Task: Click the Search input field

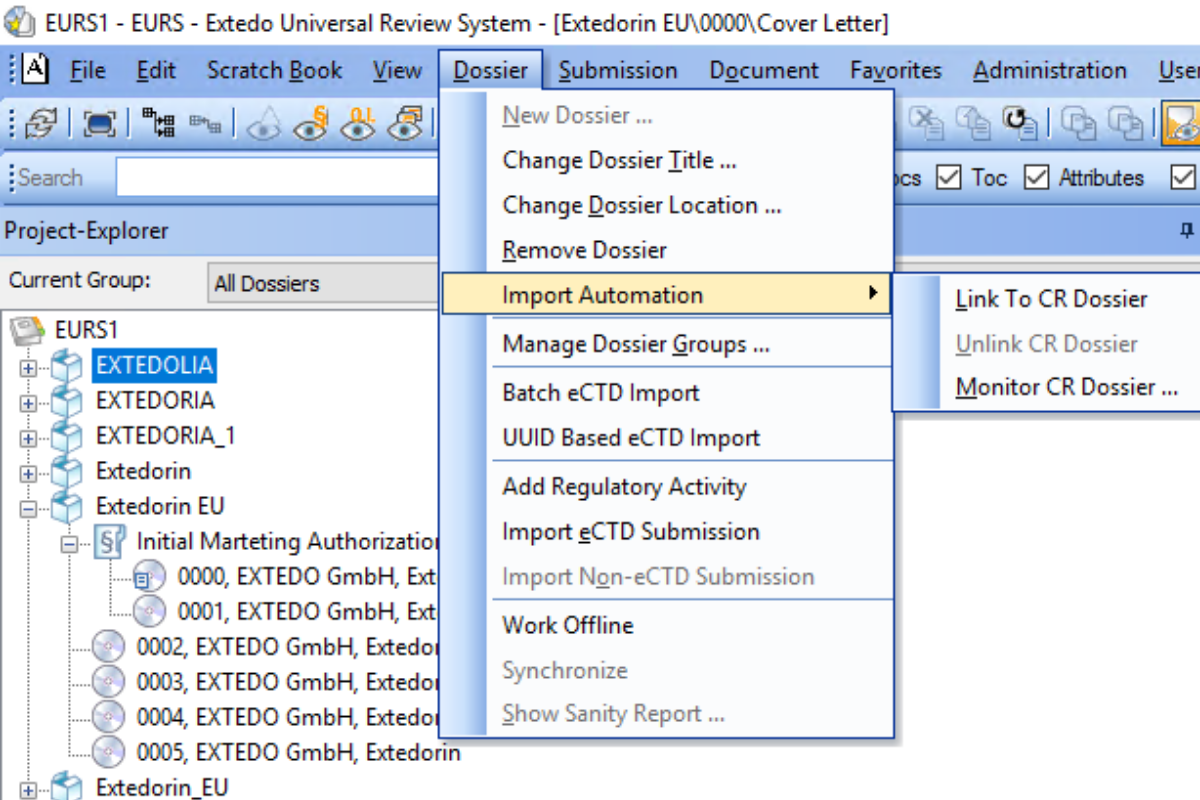Action: (278, 178)
